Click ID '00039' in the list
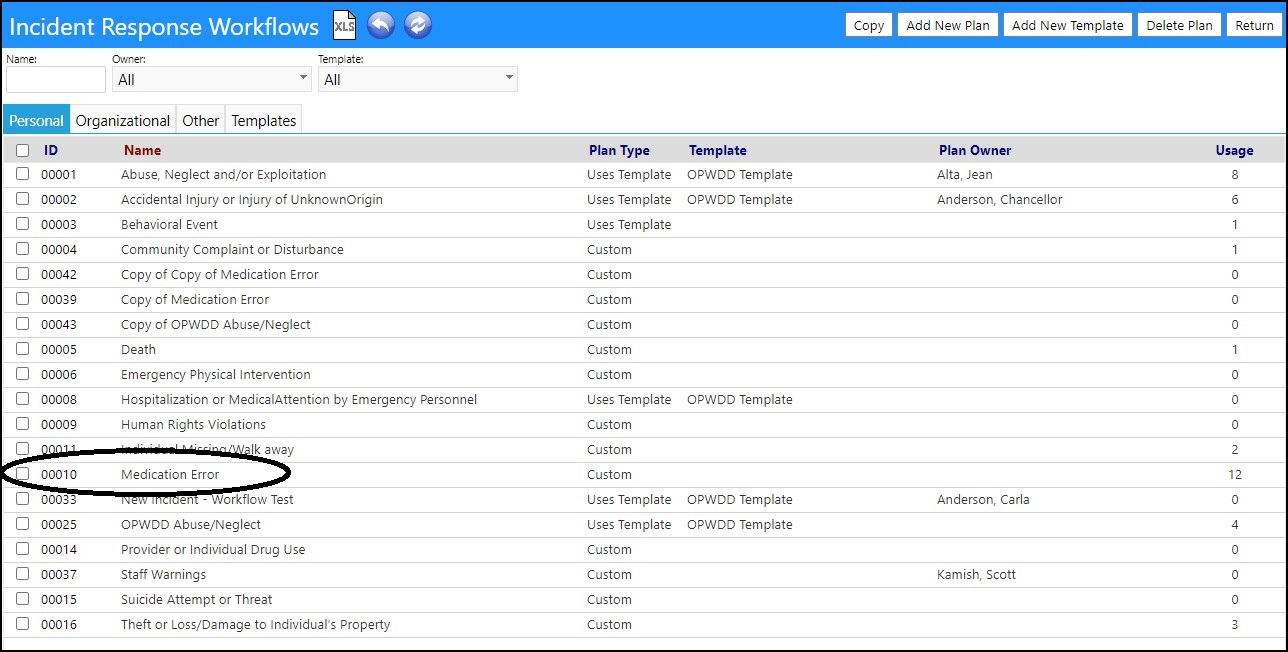 pyautogui.click(x=59, y=299)
